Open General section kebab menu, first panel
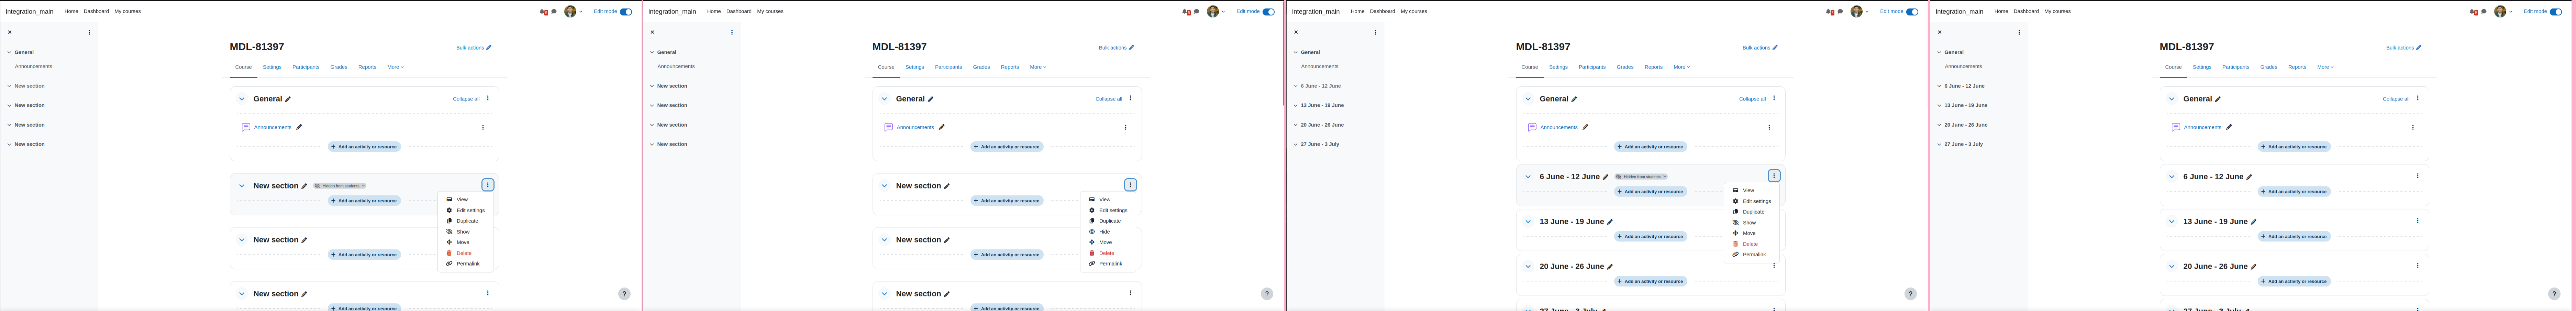Viewport: 2576px width, 311px height. [x=488, y=98]
